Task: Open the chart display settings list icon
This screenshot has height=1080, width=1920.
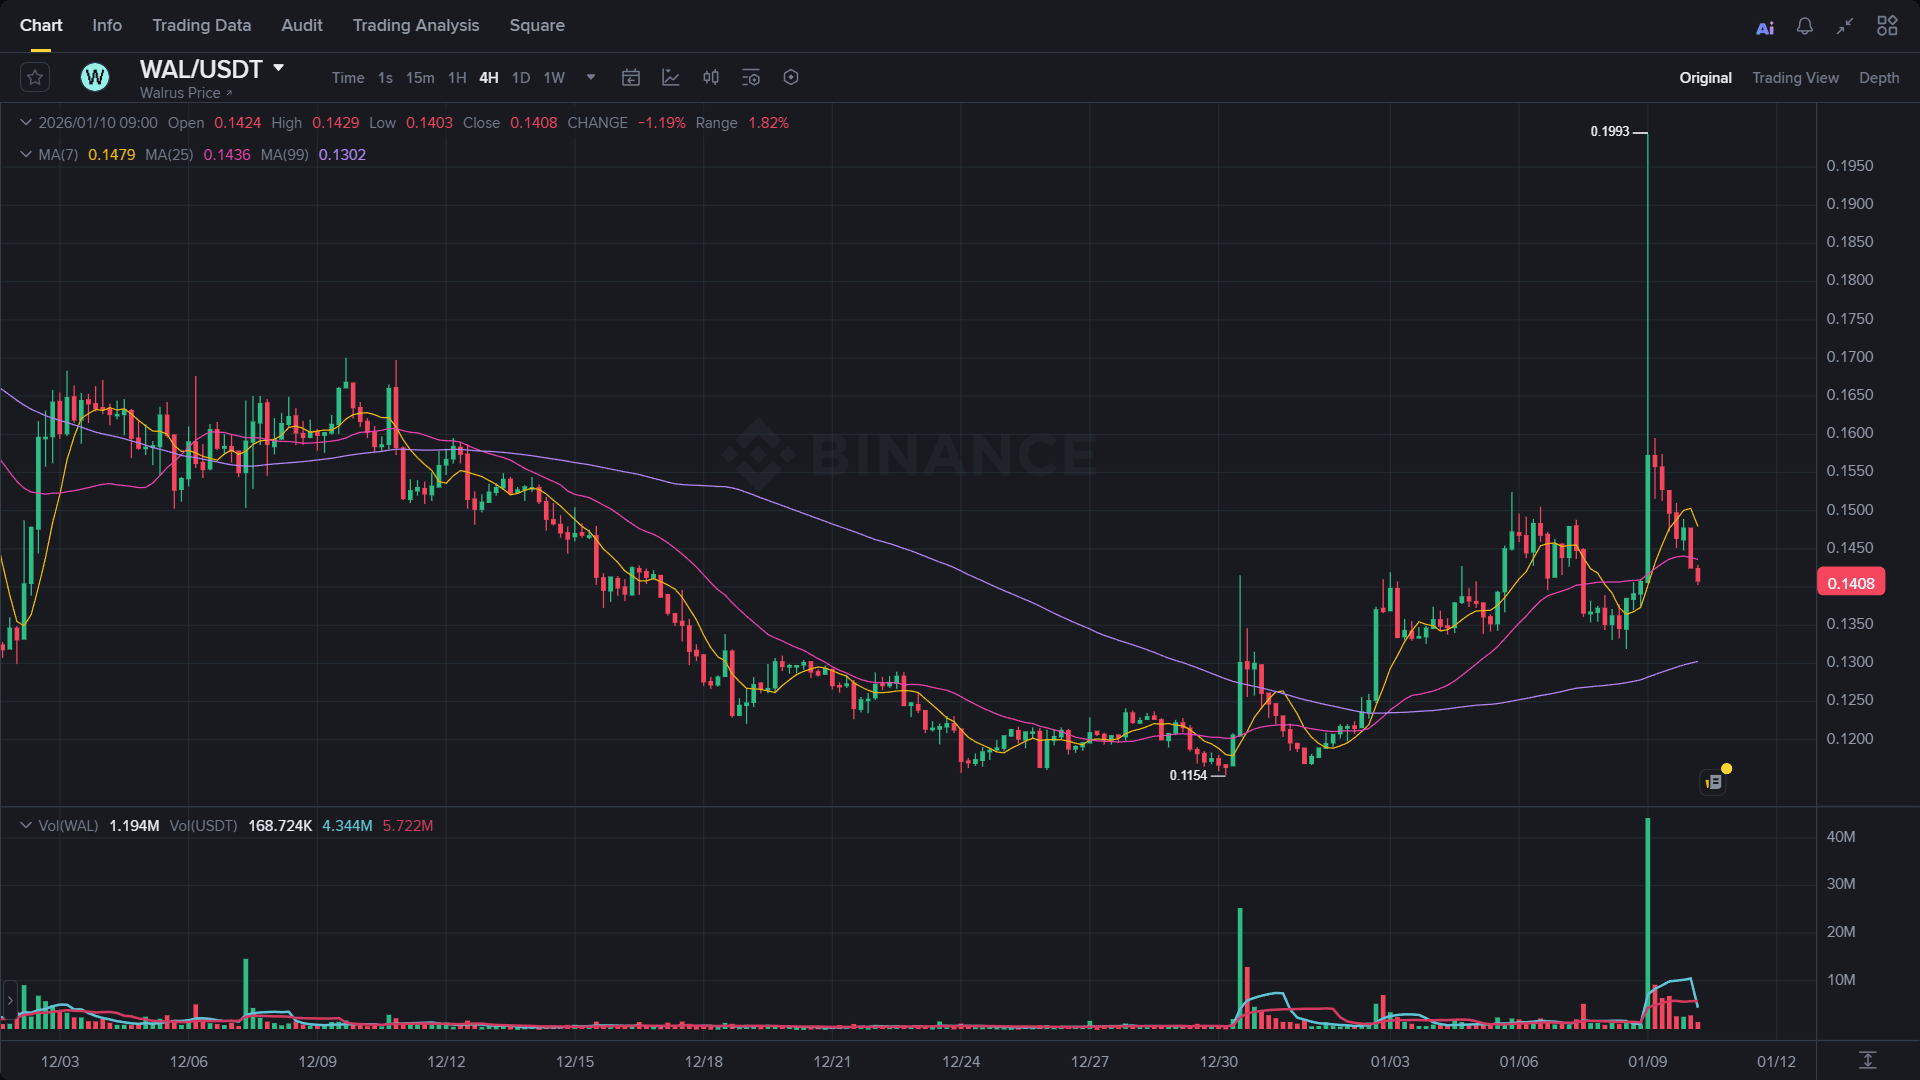Action: click(751, 77)
